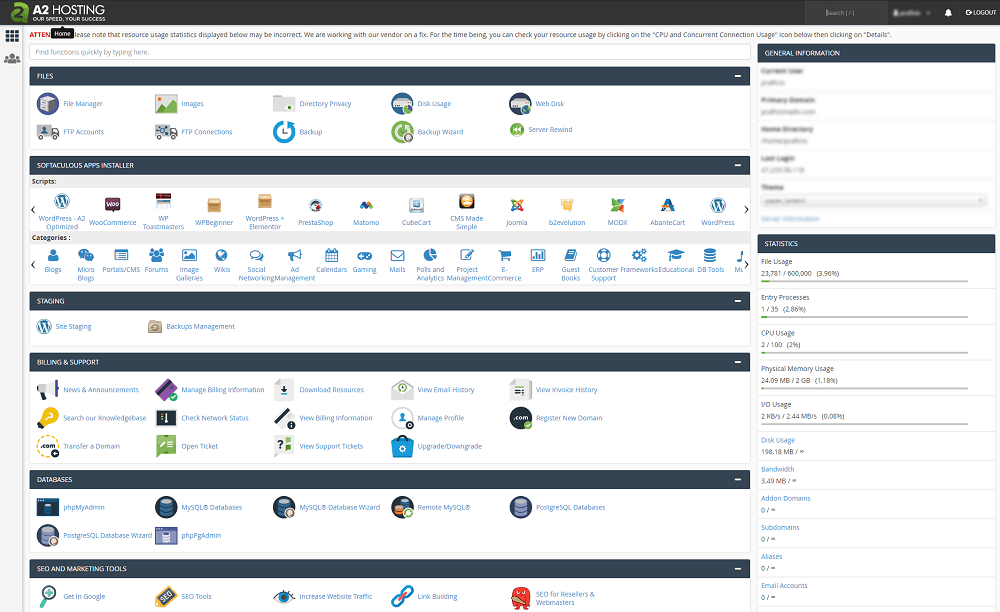The height and width of the screenshot is (612, 1000).
Task: Open SEO Tools icon
Action: click(166, 596)
